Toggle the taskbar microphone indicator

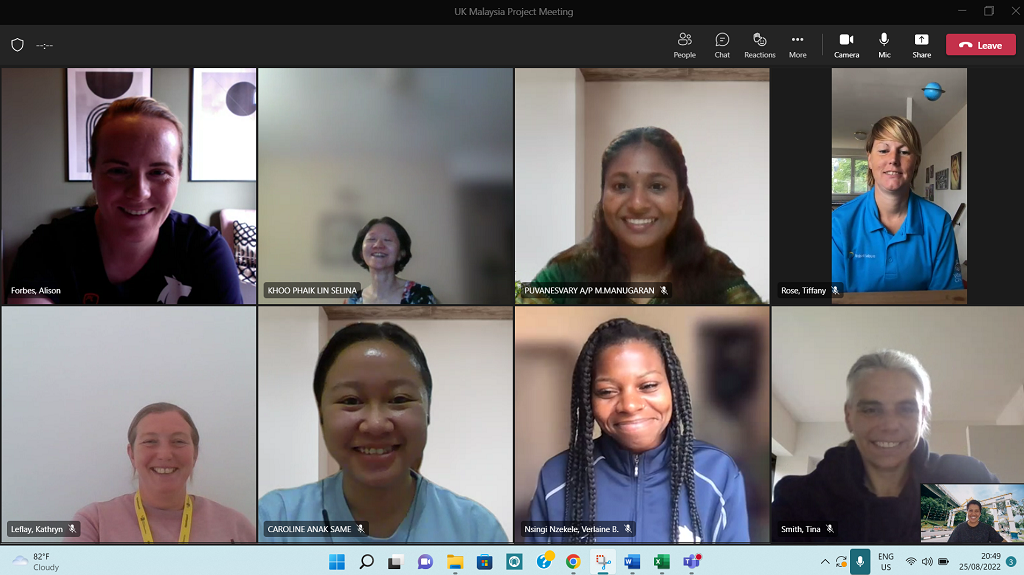click(859, 562)
